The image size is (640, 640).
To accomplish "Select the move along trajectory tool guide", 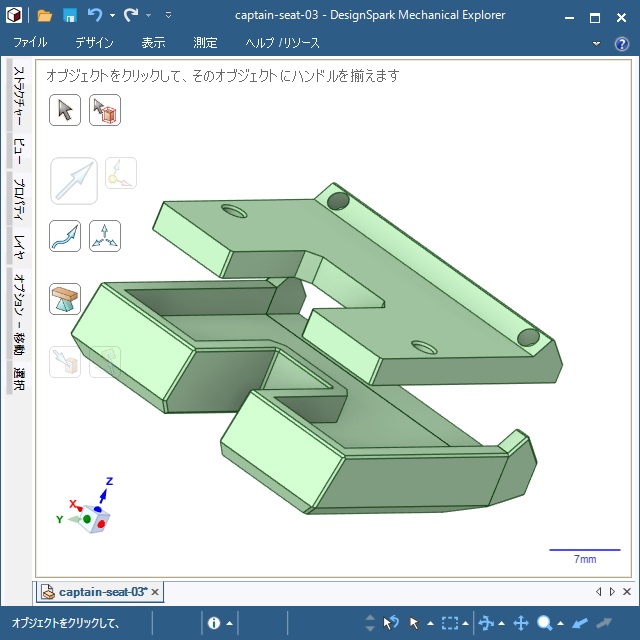I will pyautogui.click(x=65, y=236).
